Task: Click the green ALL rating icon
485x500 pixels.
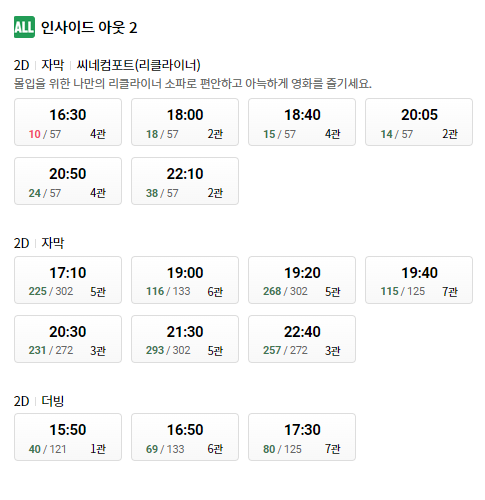Action: click(x=24, y=27)
